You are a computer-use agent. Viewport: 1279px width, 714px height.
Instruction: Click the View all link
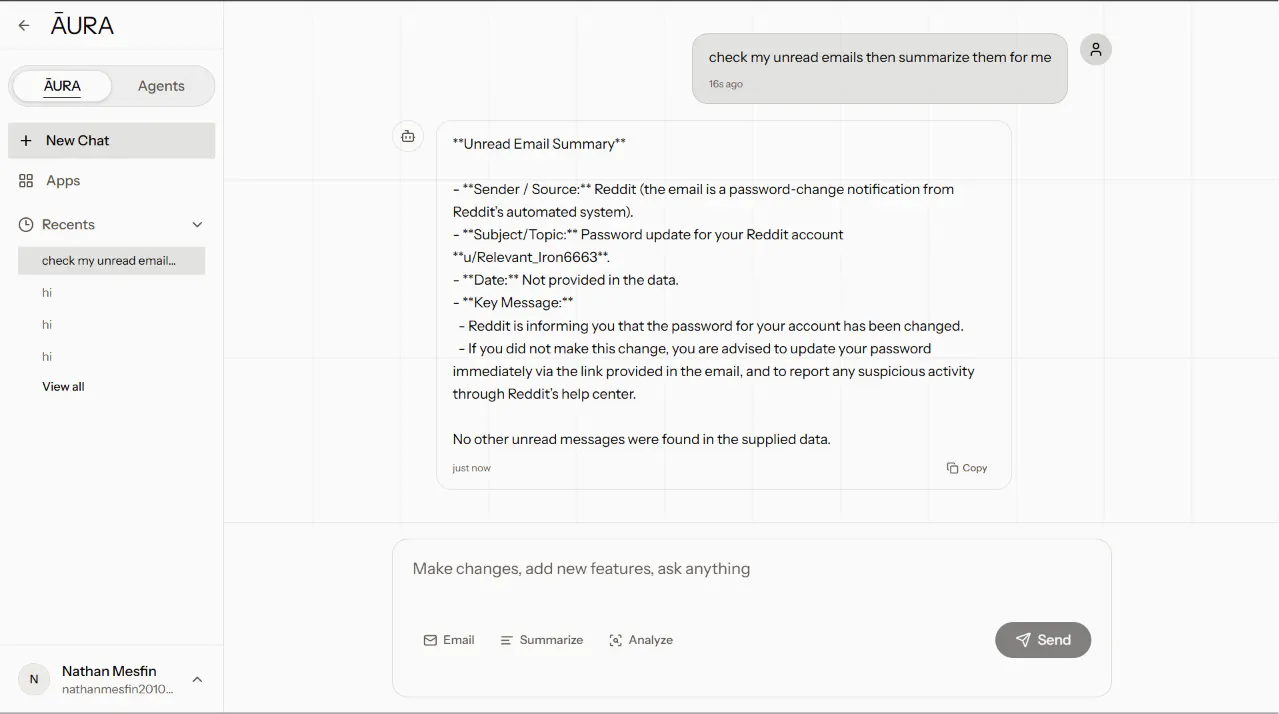63,387
